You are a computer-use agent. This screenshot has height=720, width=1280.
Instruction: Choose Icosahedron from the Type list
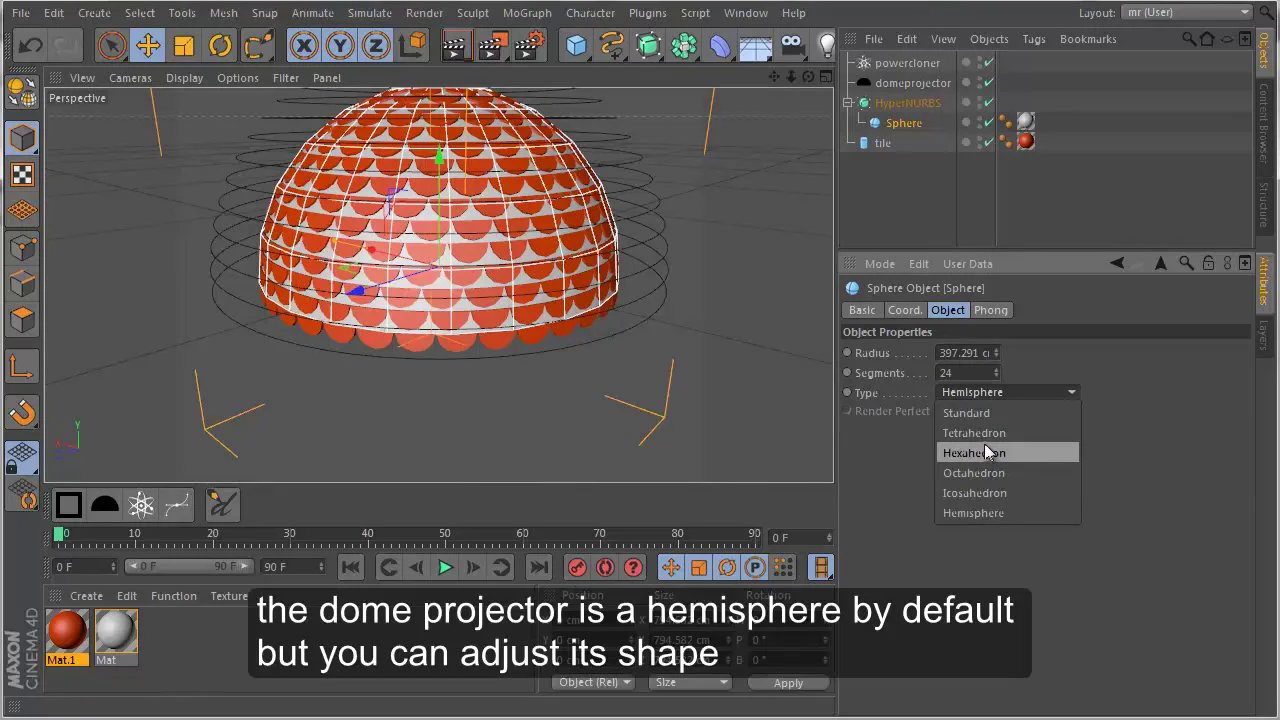974,493
